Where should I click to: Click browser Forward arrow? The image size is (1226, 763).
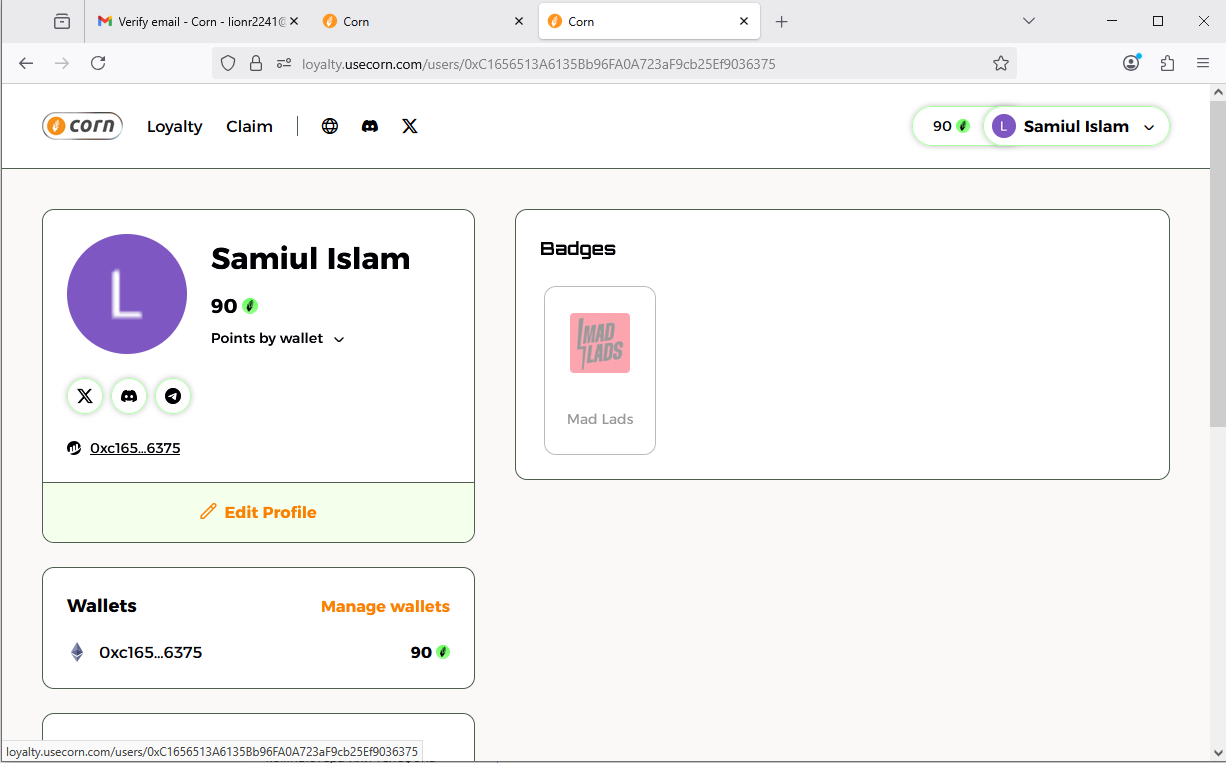[62, 63]
